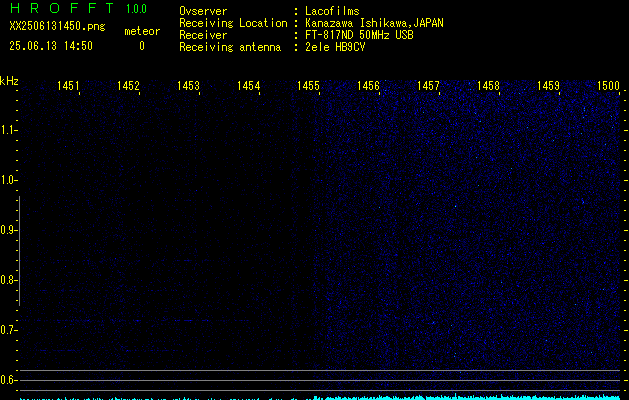Click the Receiving Location label
This screenshot has width=629, height=400.
233,23
